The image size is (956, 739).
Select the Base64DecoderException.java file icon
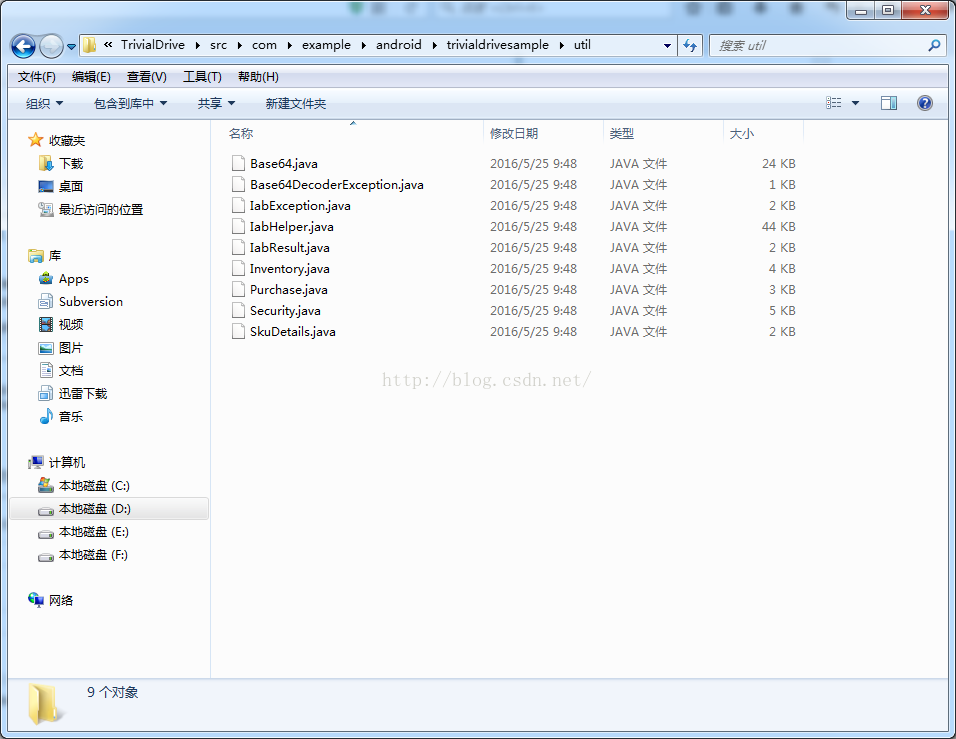click(x=238, y=184)
